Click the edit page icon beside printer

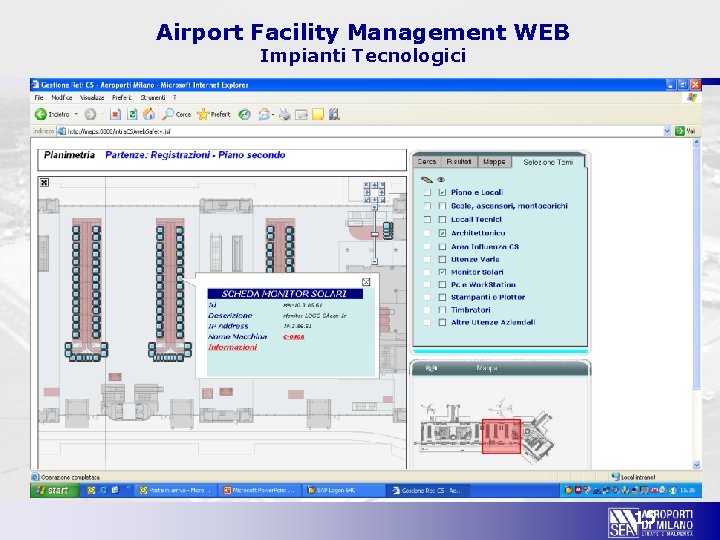pyautogui.click(x=301, y=115)
